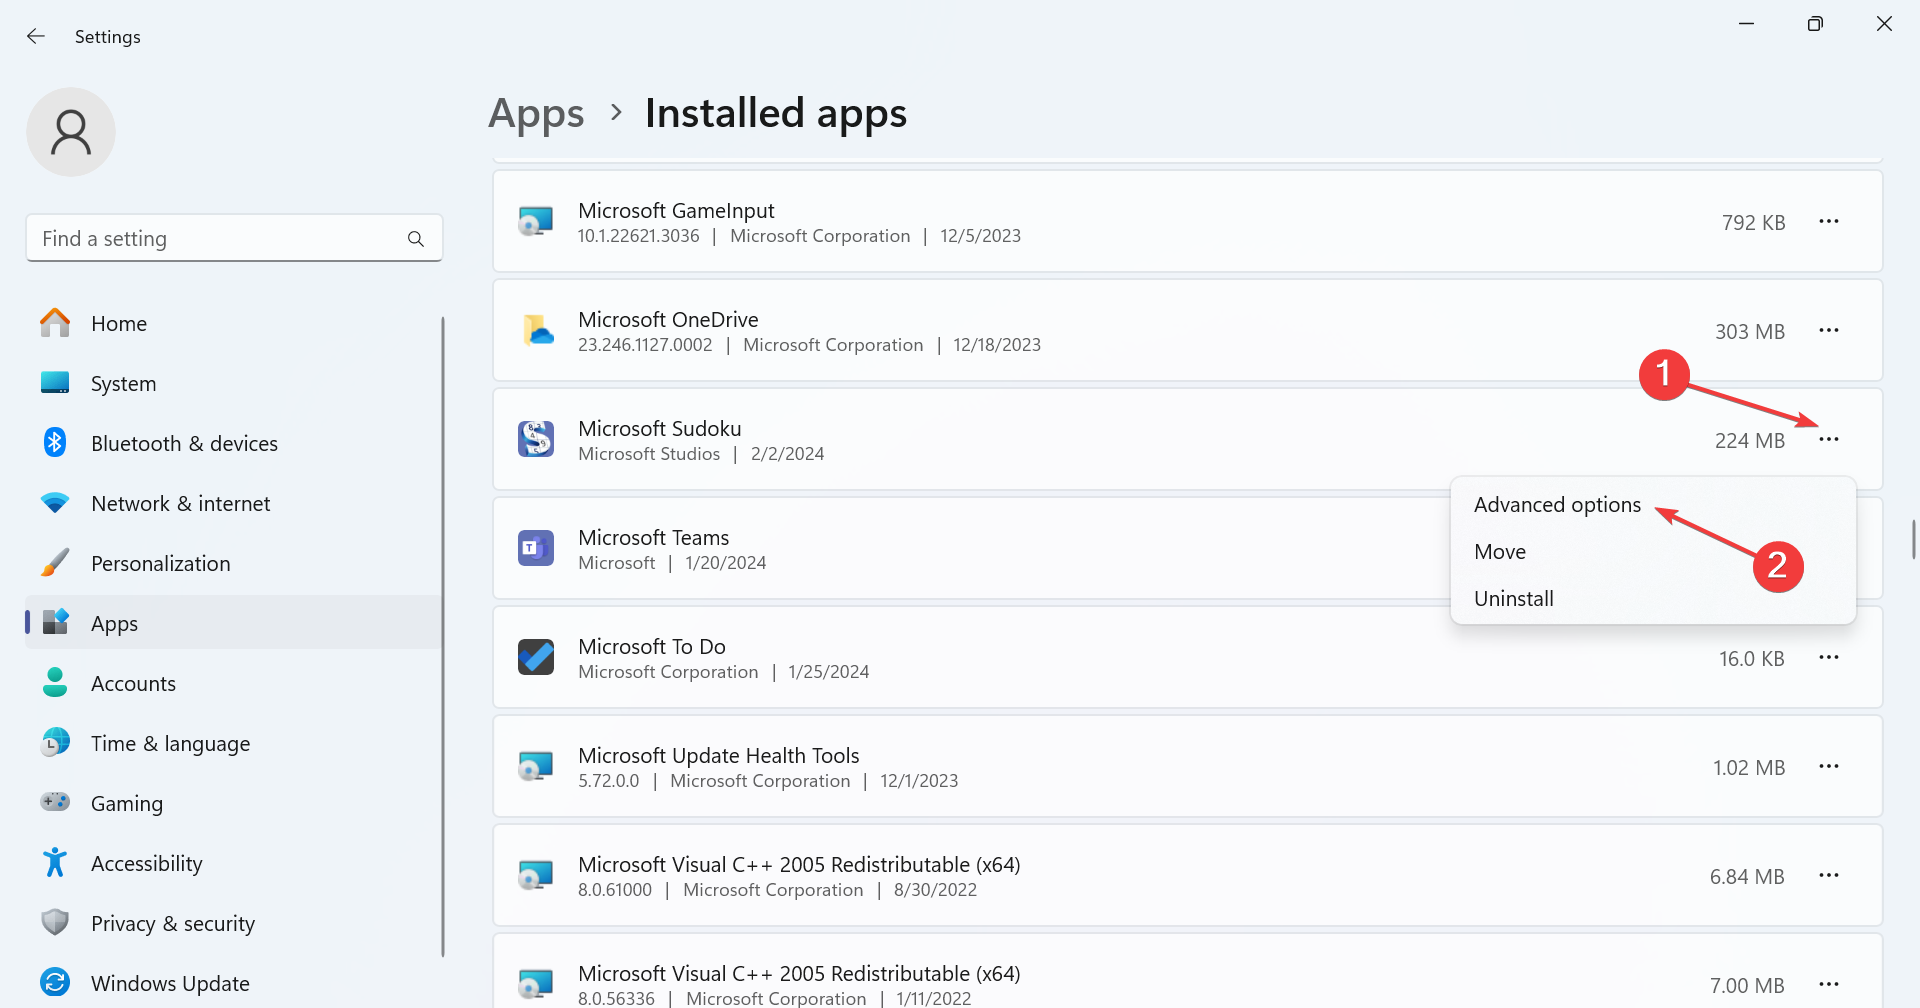Click the Accounts person icon
Image resolution: width=1920 pixels, height=1008 pixels.
click(55, 682)
